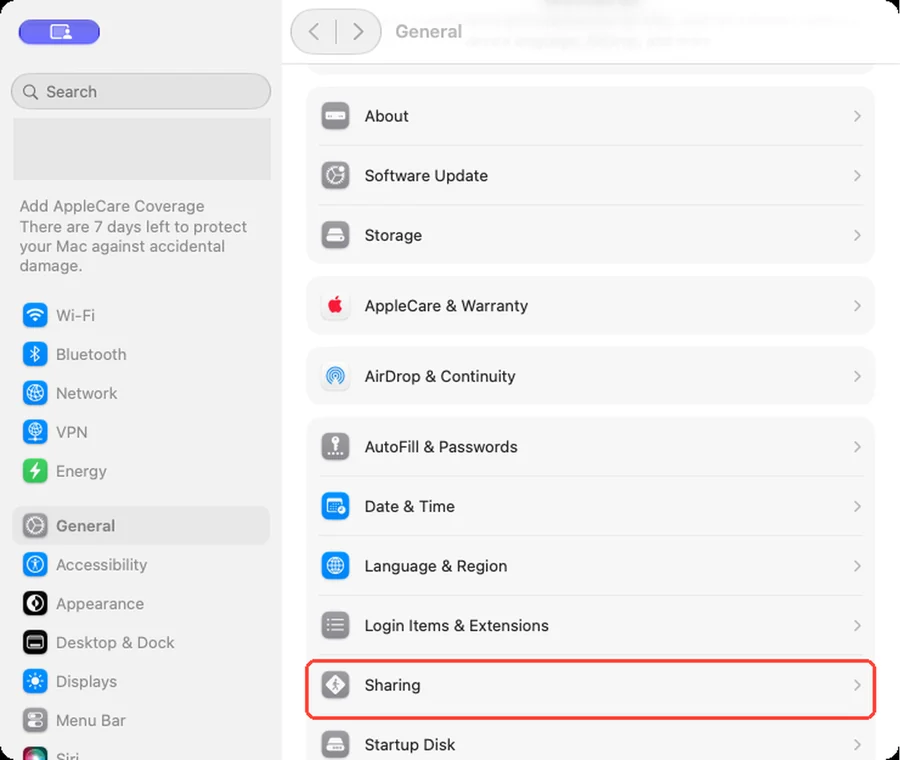The height and width of the screenshot is (760, 900).
Task: Click the magnifying glass in Search field
Action: 30,92
